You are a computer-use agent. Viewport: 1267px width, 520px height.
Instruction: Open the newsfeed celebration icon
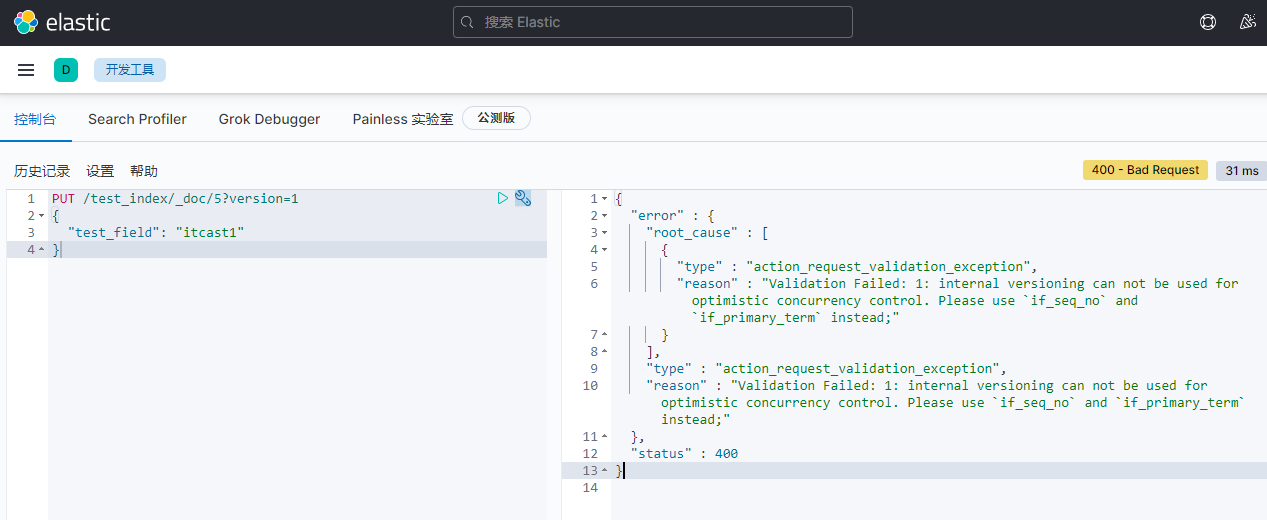click(1247, 22)
